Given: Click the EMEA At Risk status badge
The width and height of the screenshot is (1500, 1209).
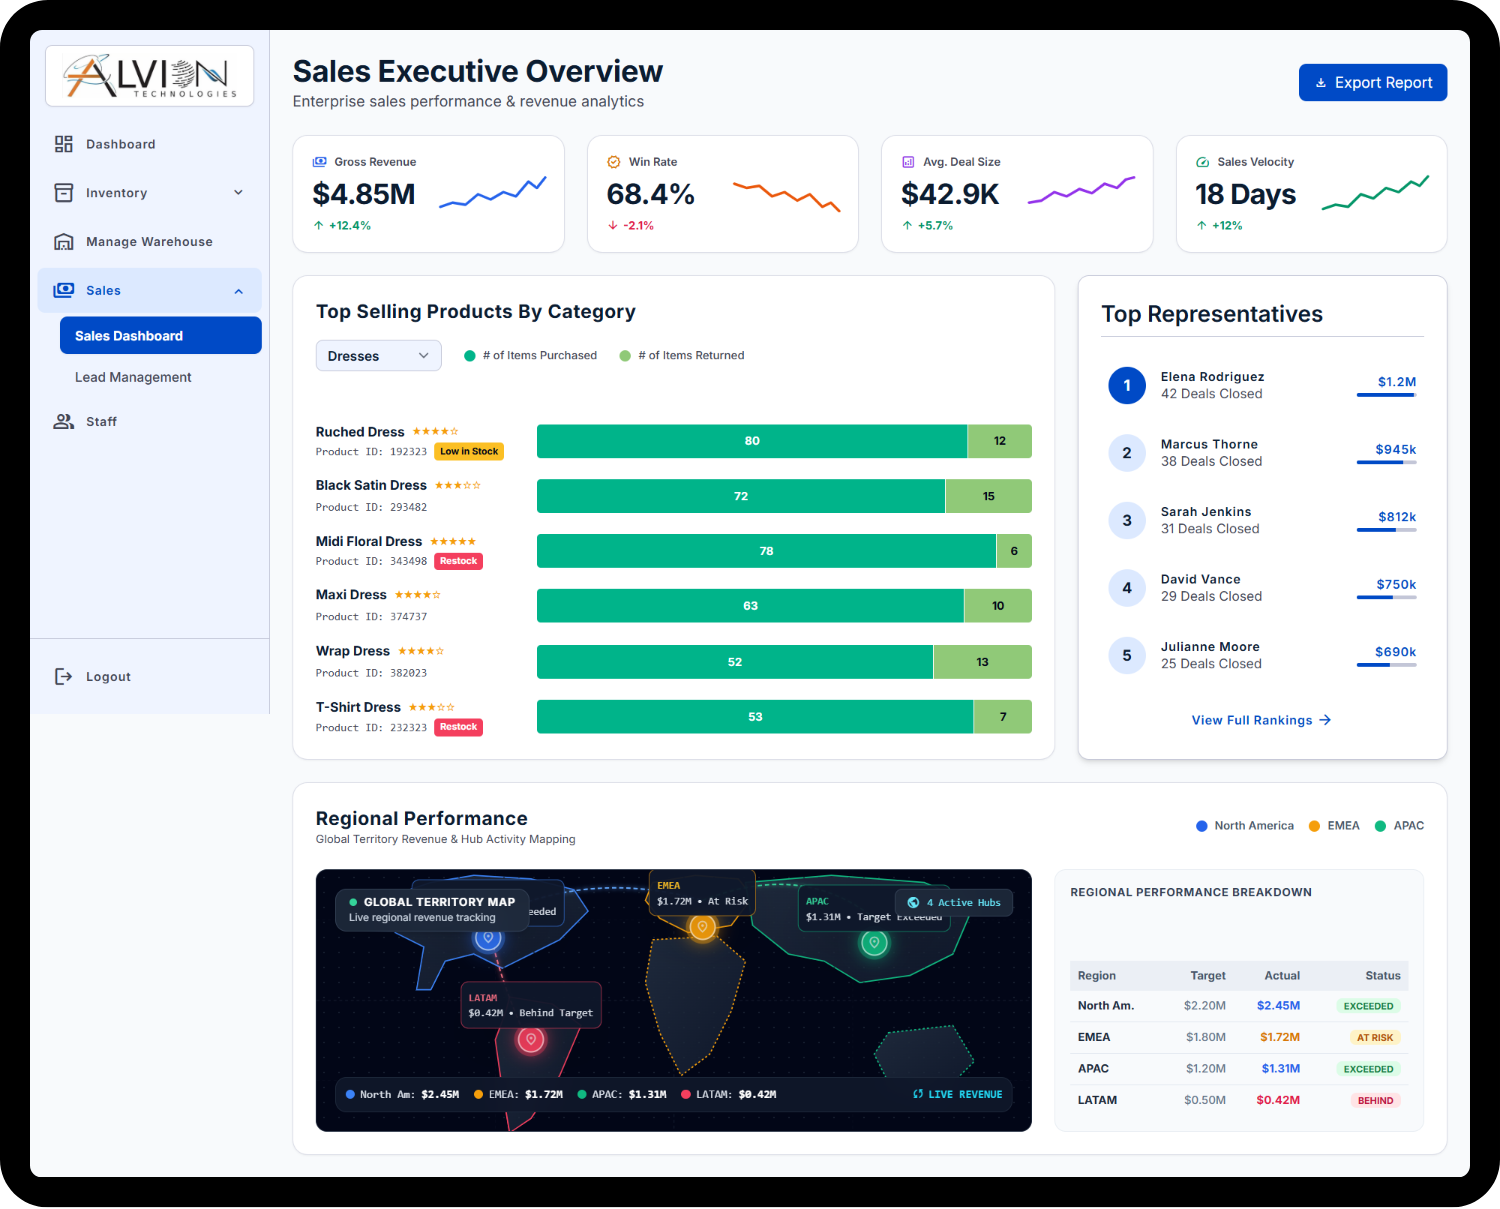Looking at the screenshot, I should click(x=1375, y=1038).
